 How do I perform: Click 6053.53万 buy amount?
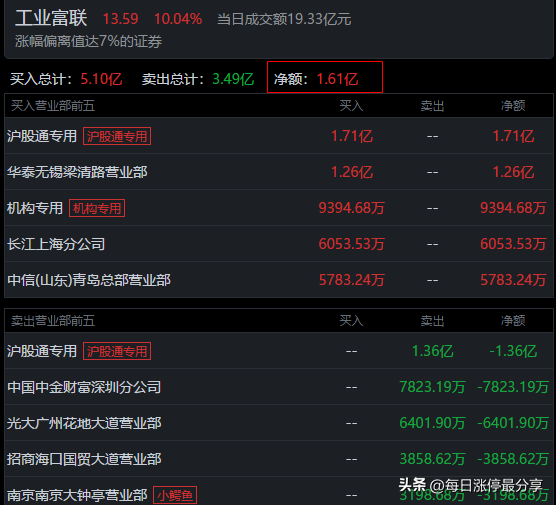[351, 244]
